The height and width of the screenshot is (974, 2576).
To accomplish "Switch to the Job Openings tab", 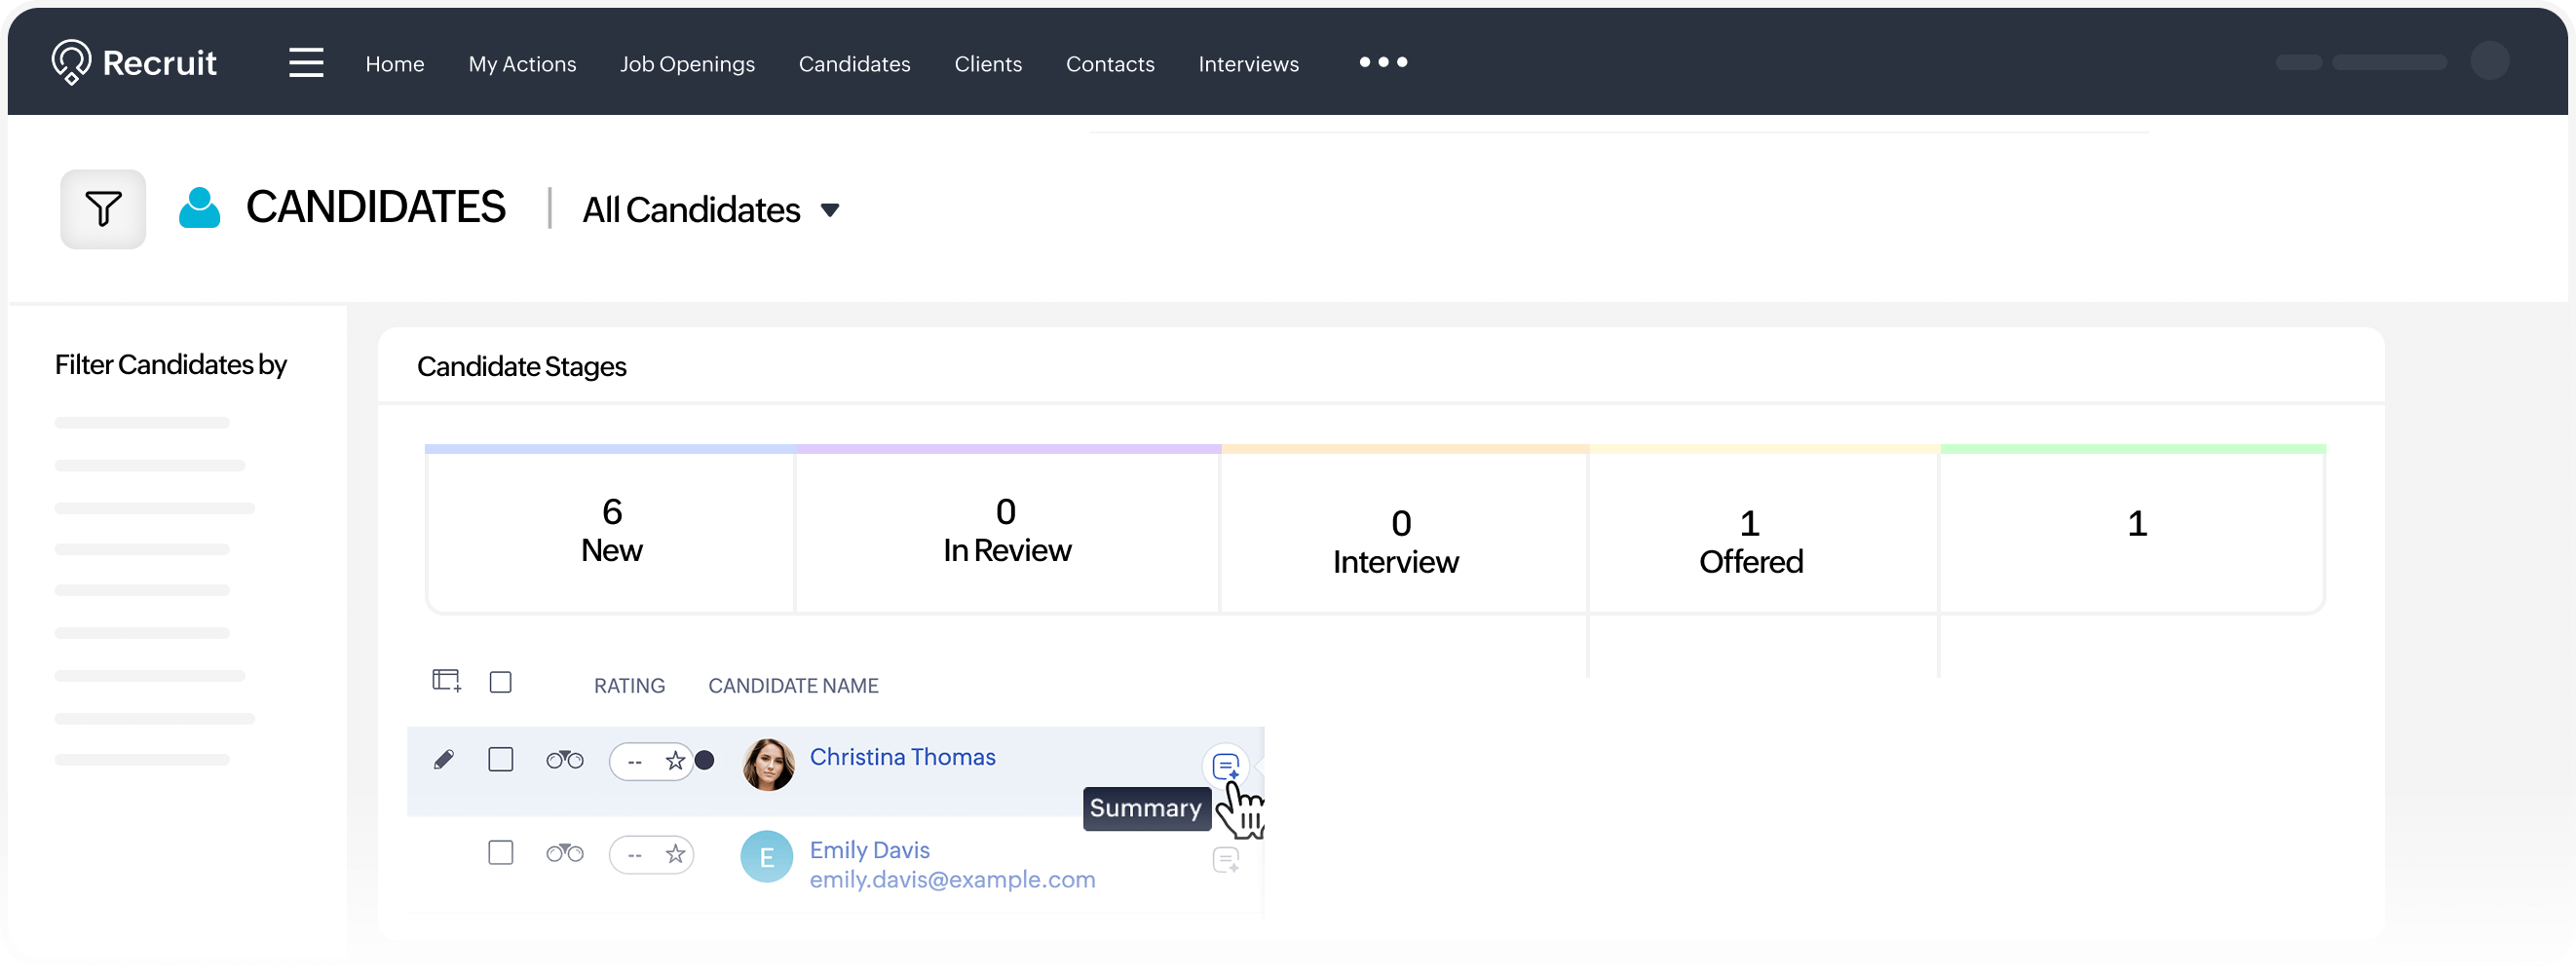I will coord(687,63).
